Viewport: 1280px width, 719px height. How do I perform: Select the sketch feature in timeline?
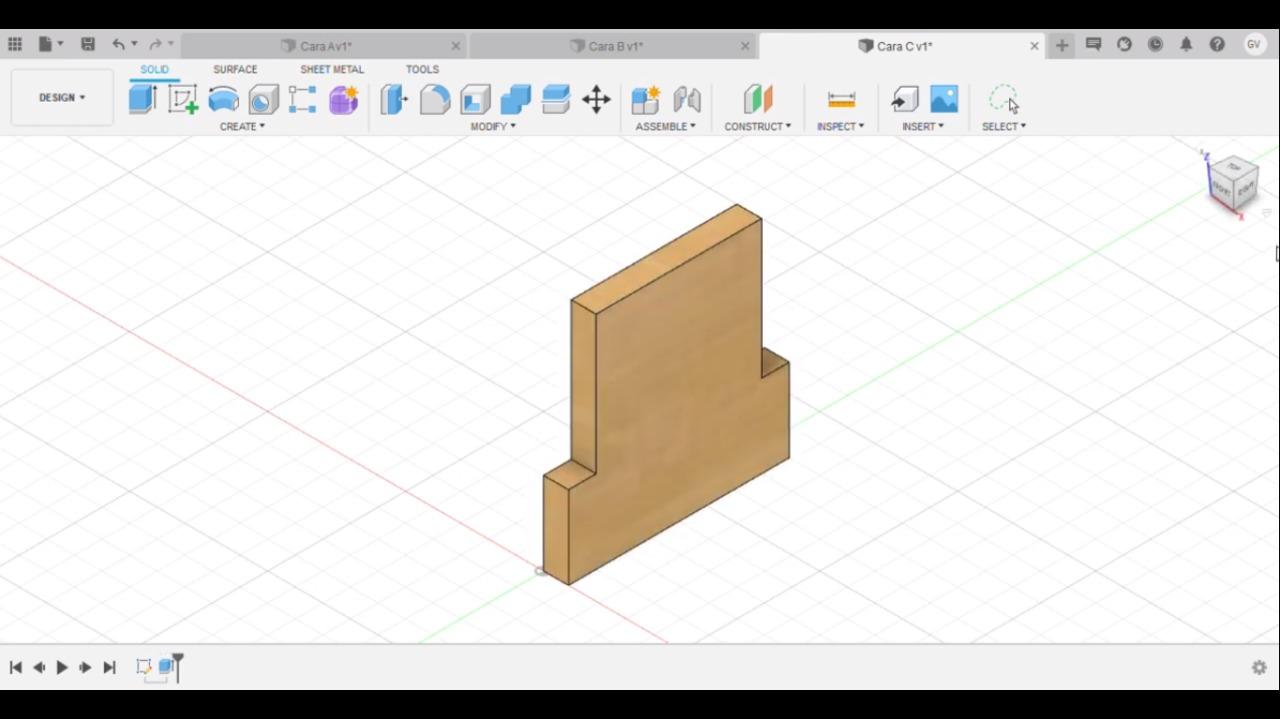click(x=144, y=666)
